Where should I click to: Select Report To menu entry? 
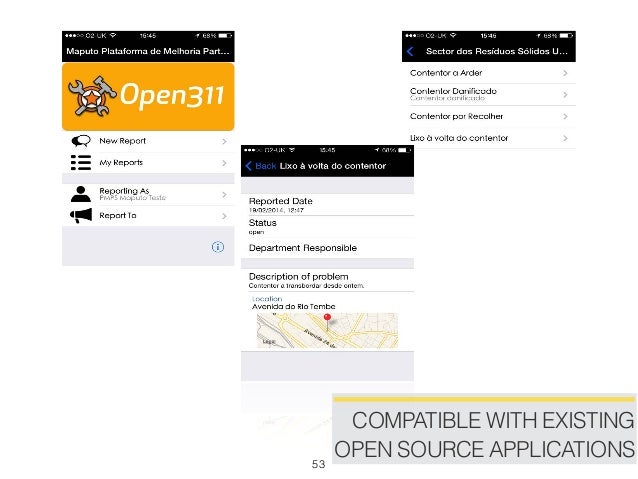(148, 216)
